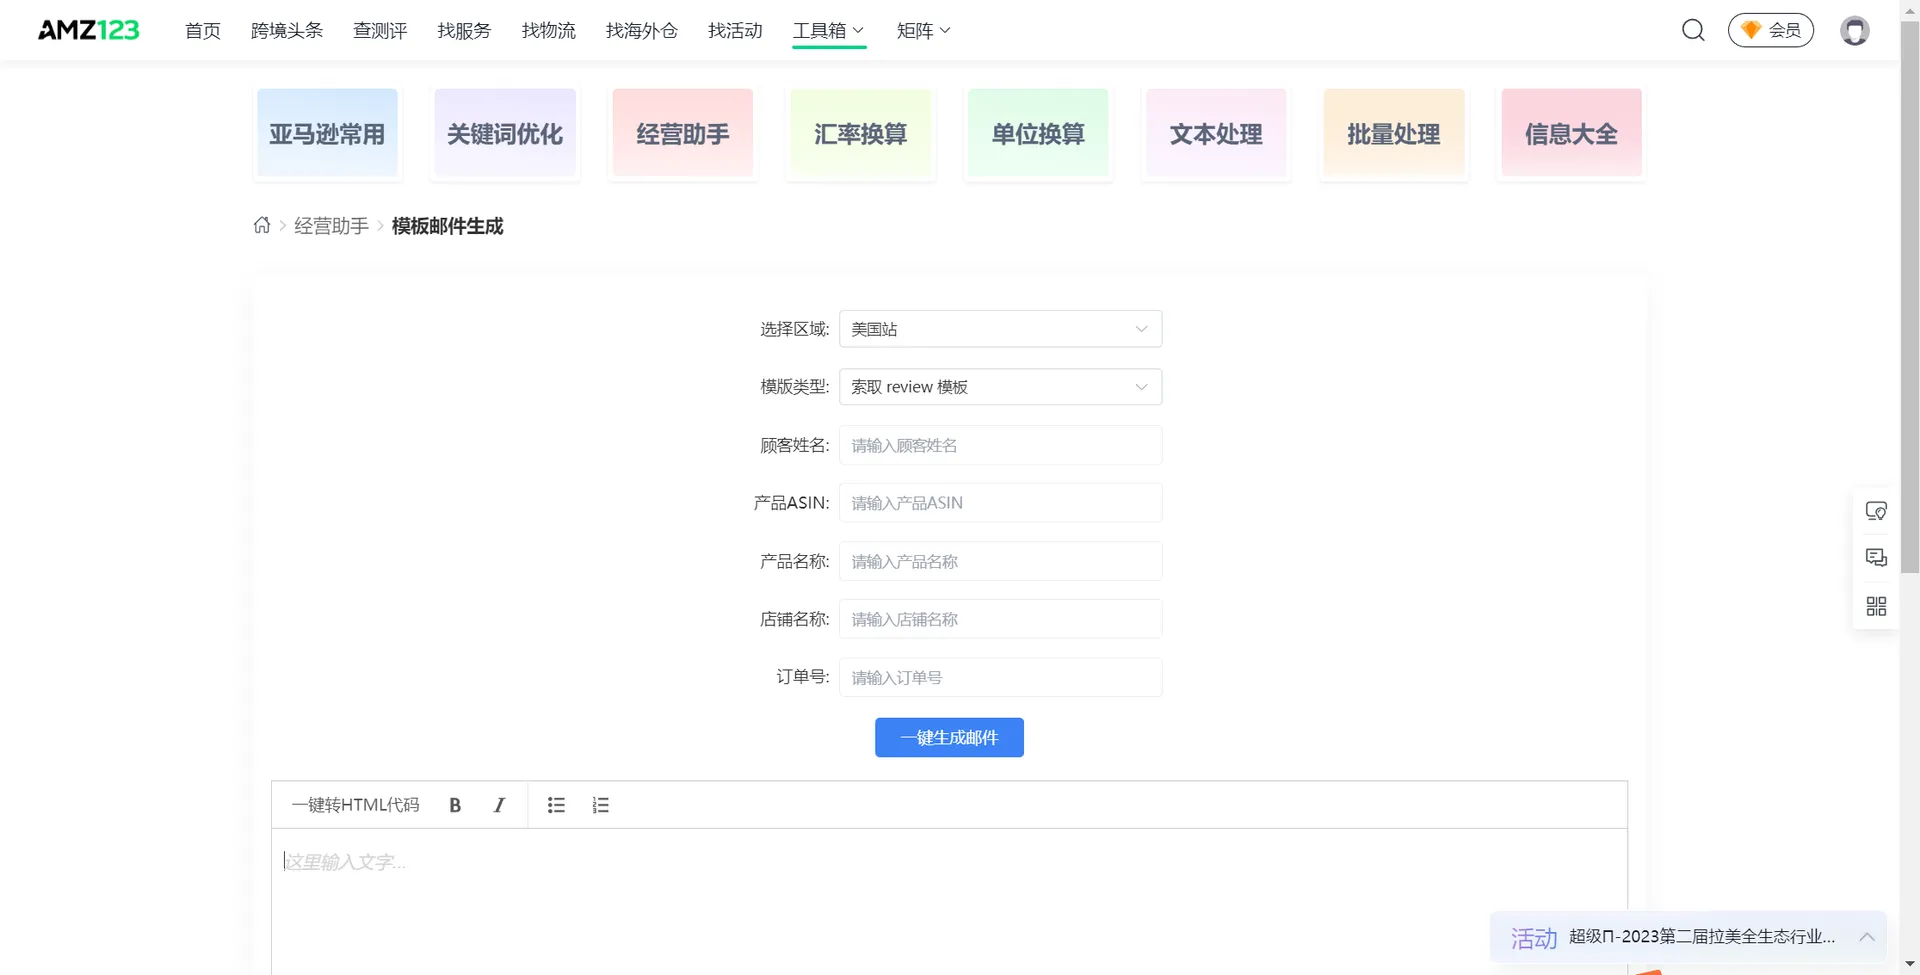The width and height of the screenshot is (1920, 975).
Task: Open 查测评 nav item
Action: point(380,30)
